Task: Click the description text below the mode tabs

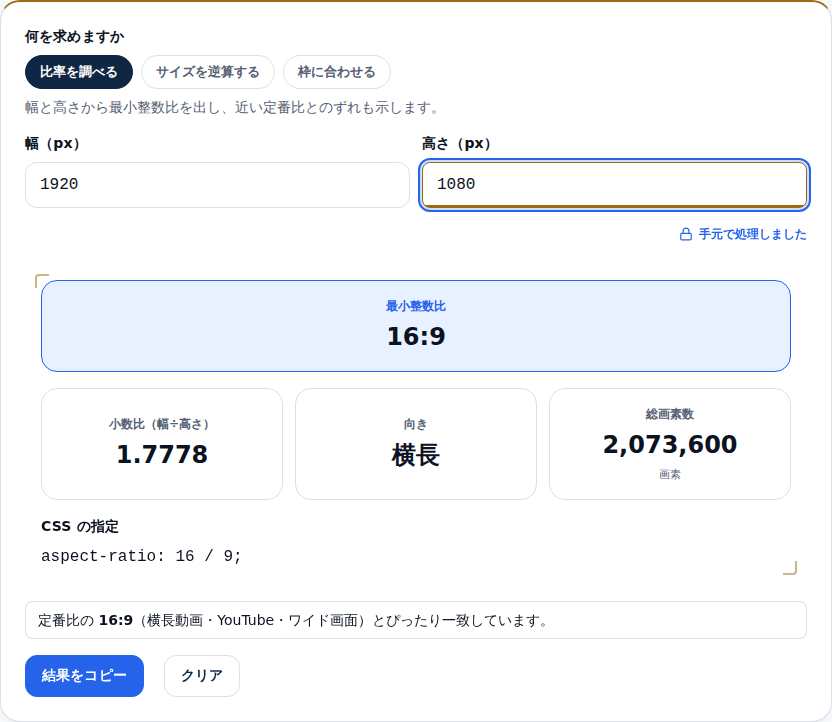Action: 232,108
